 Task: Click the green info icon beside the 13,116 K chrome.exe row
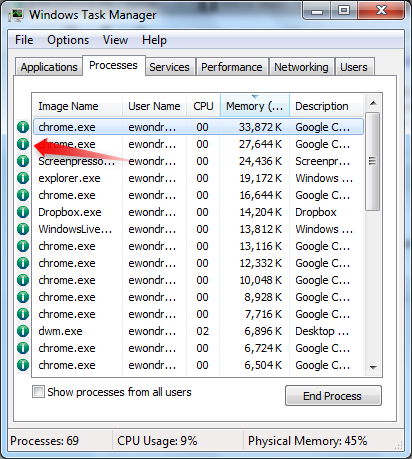click(23, 246)
